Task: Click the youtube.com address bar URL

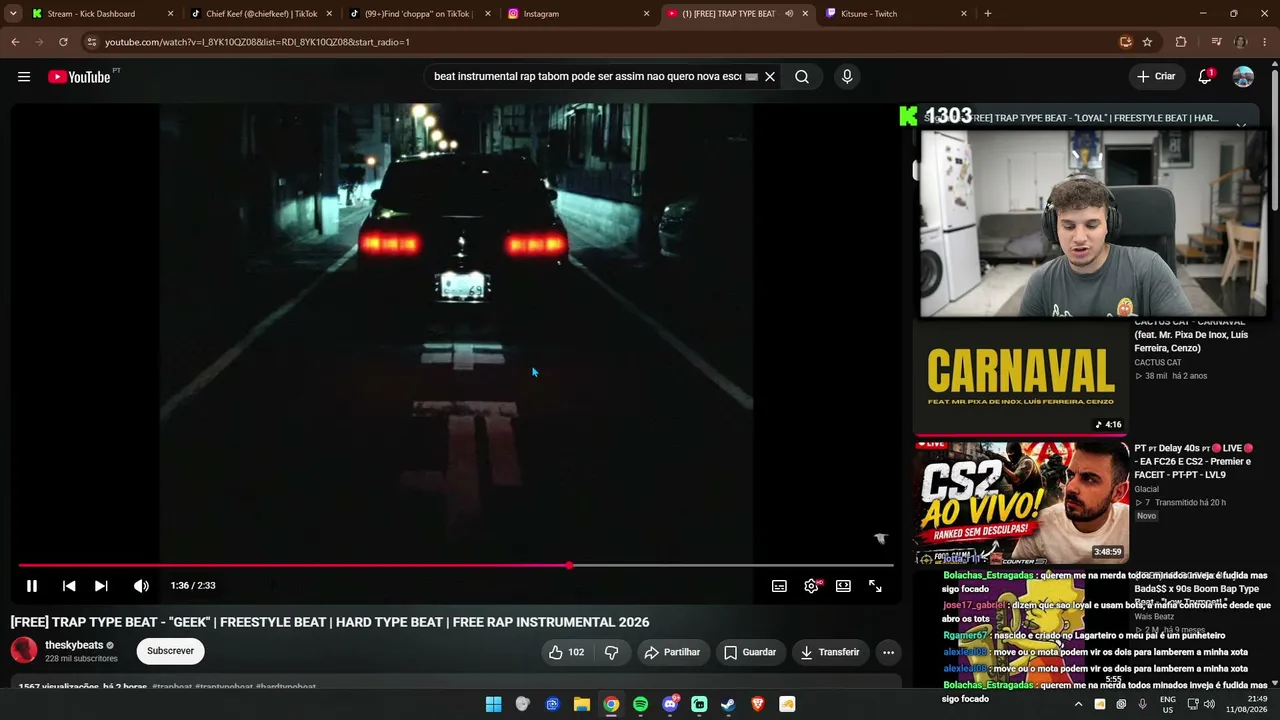Action: click(257, 42)
